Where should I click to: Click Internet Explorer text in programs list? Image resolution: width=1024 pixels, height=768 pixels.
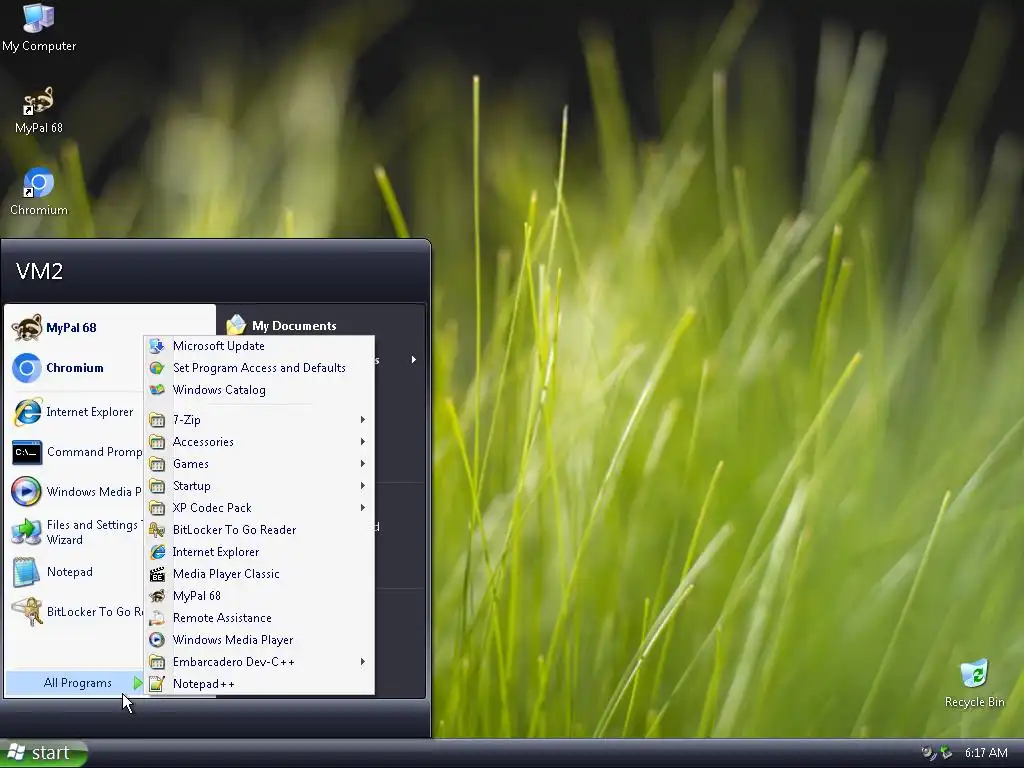216,552
